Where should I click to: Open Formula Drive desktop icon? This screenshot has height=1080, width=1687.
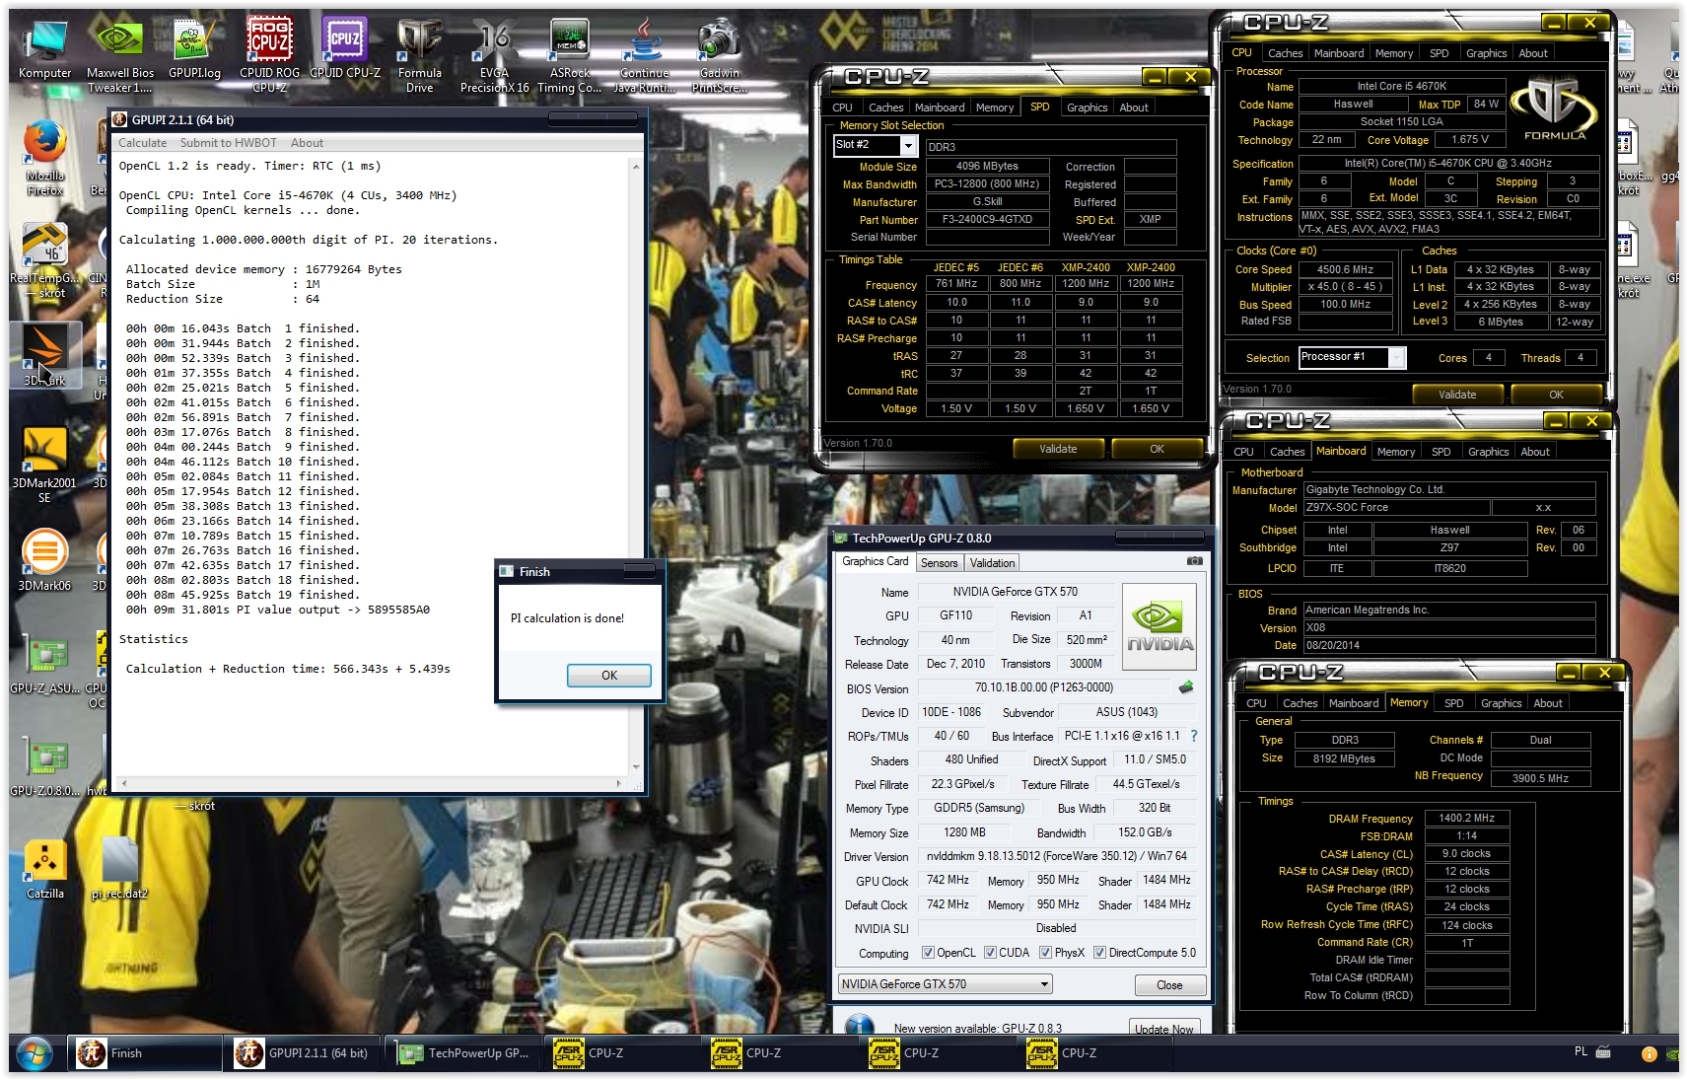[420, 55]
